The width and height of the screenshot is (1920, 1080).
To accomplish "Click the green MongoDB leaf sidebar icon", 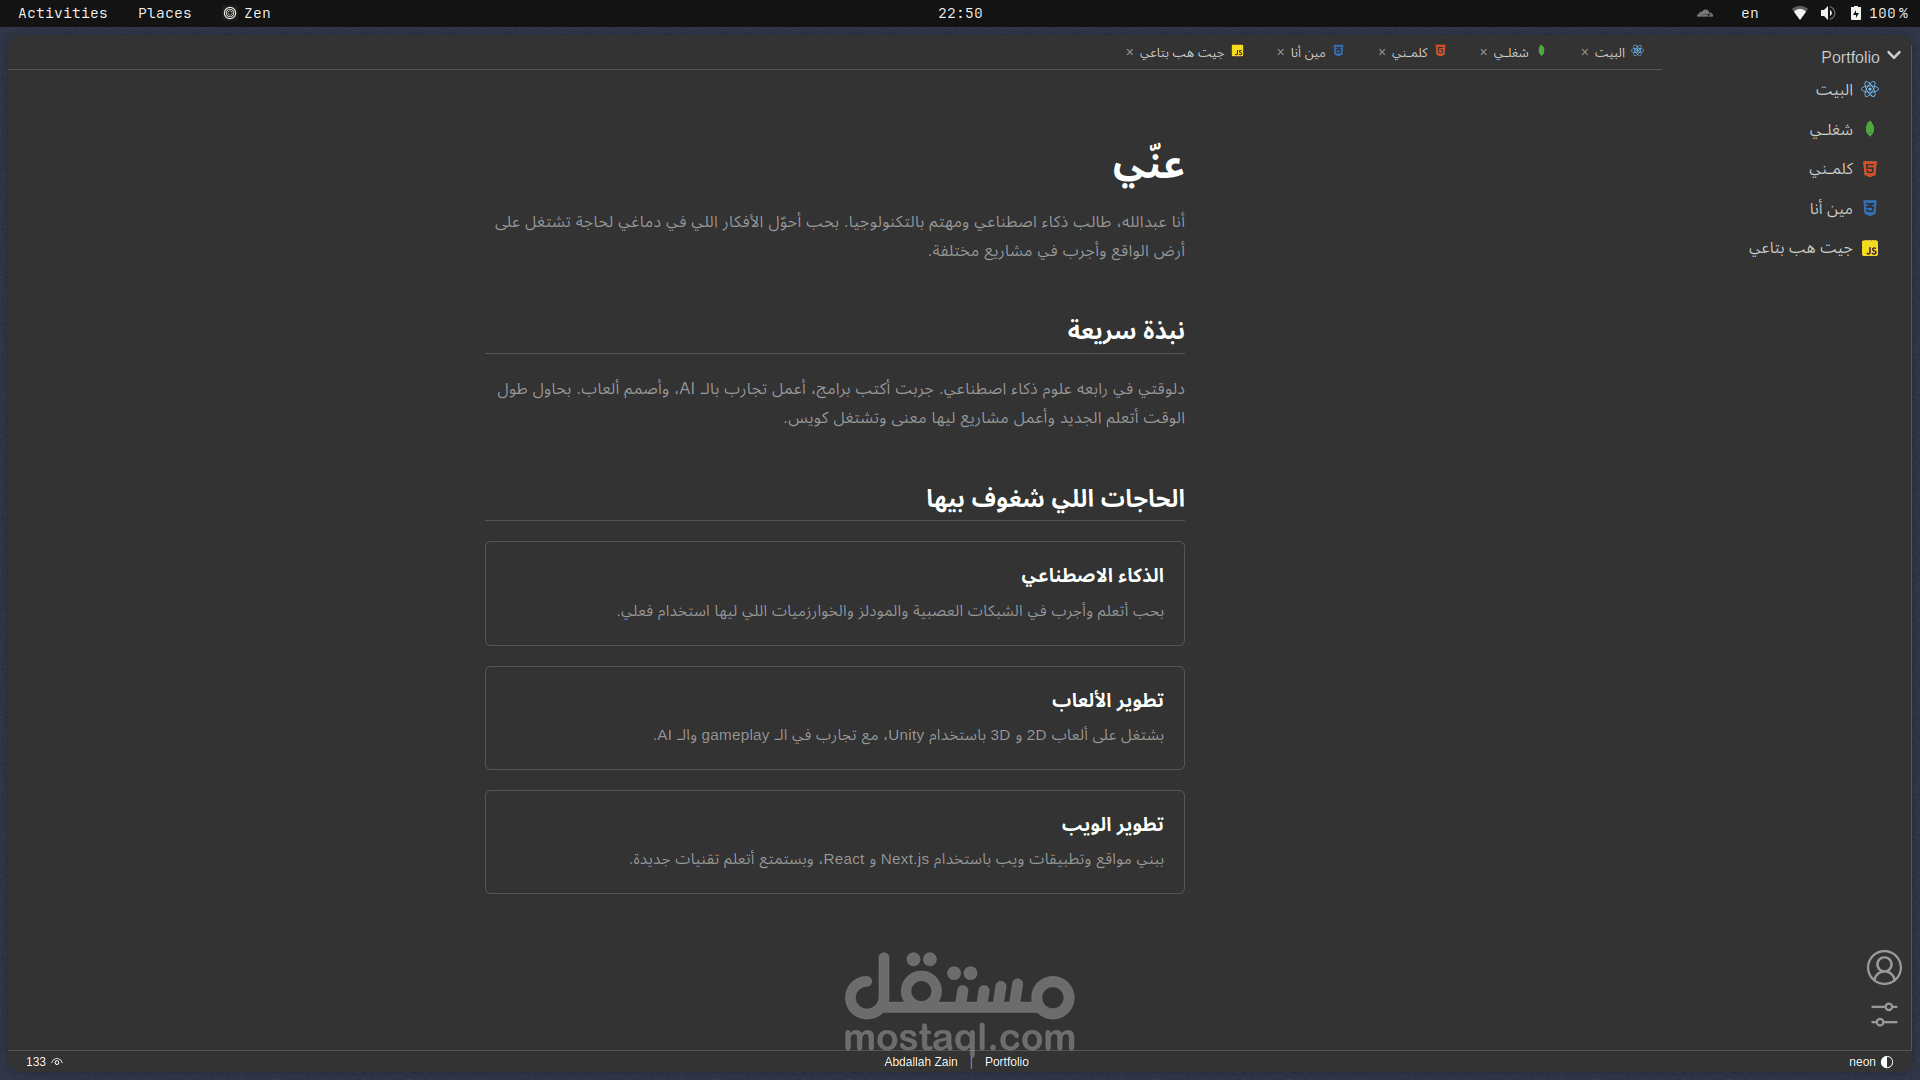I will click(x=1870, y=130).
